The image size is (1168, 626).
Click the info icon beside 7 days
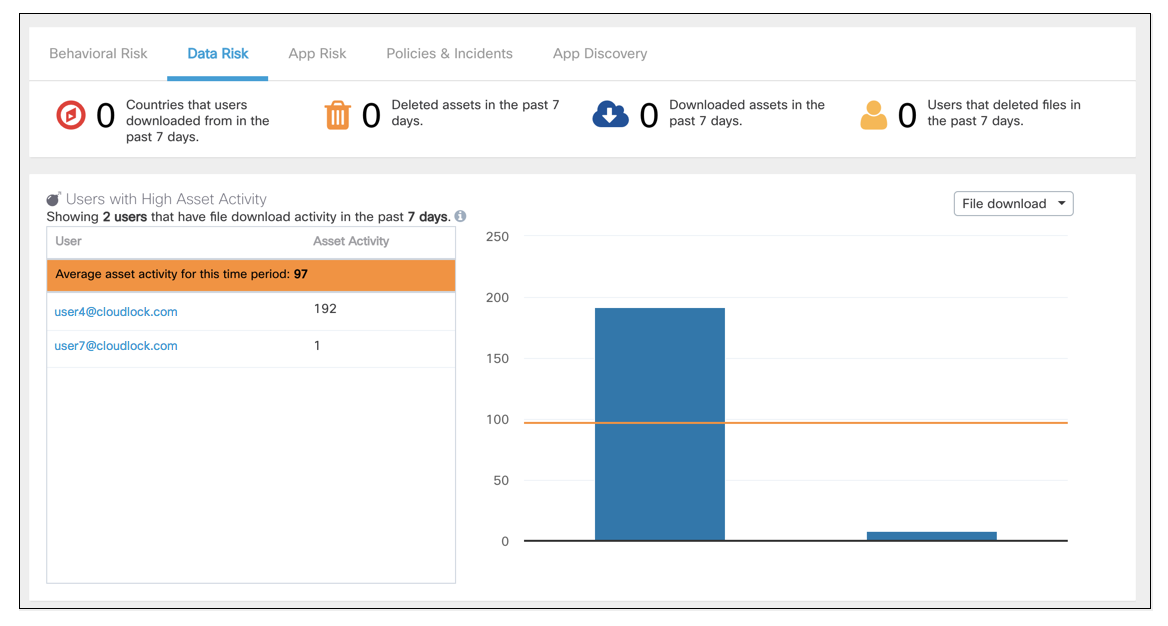pos(460,216)
